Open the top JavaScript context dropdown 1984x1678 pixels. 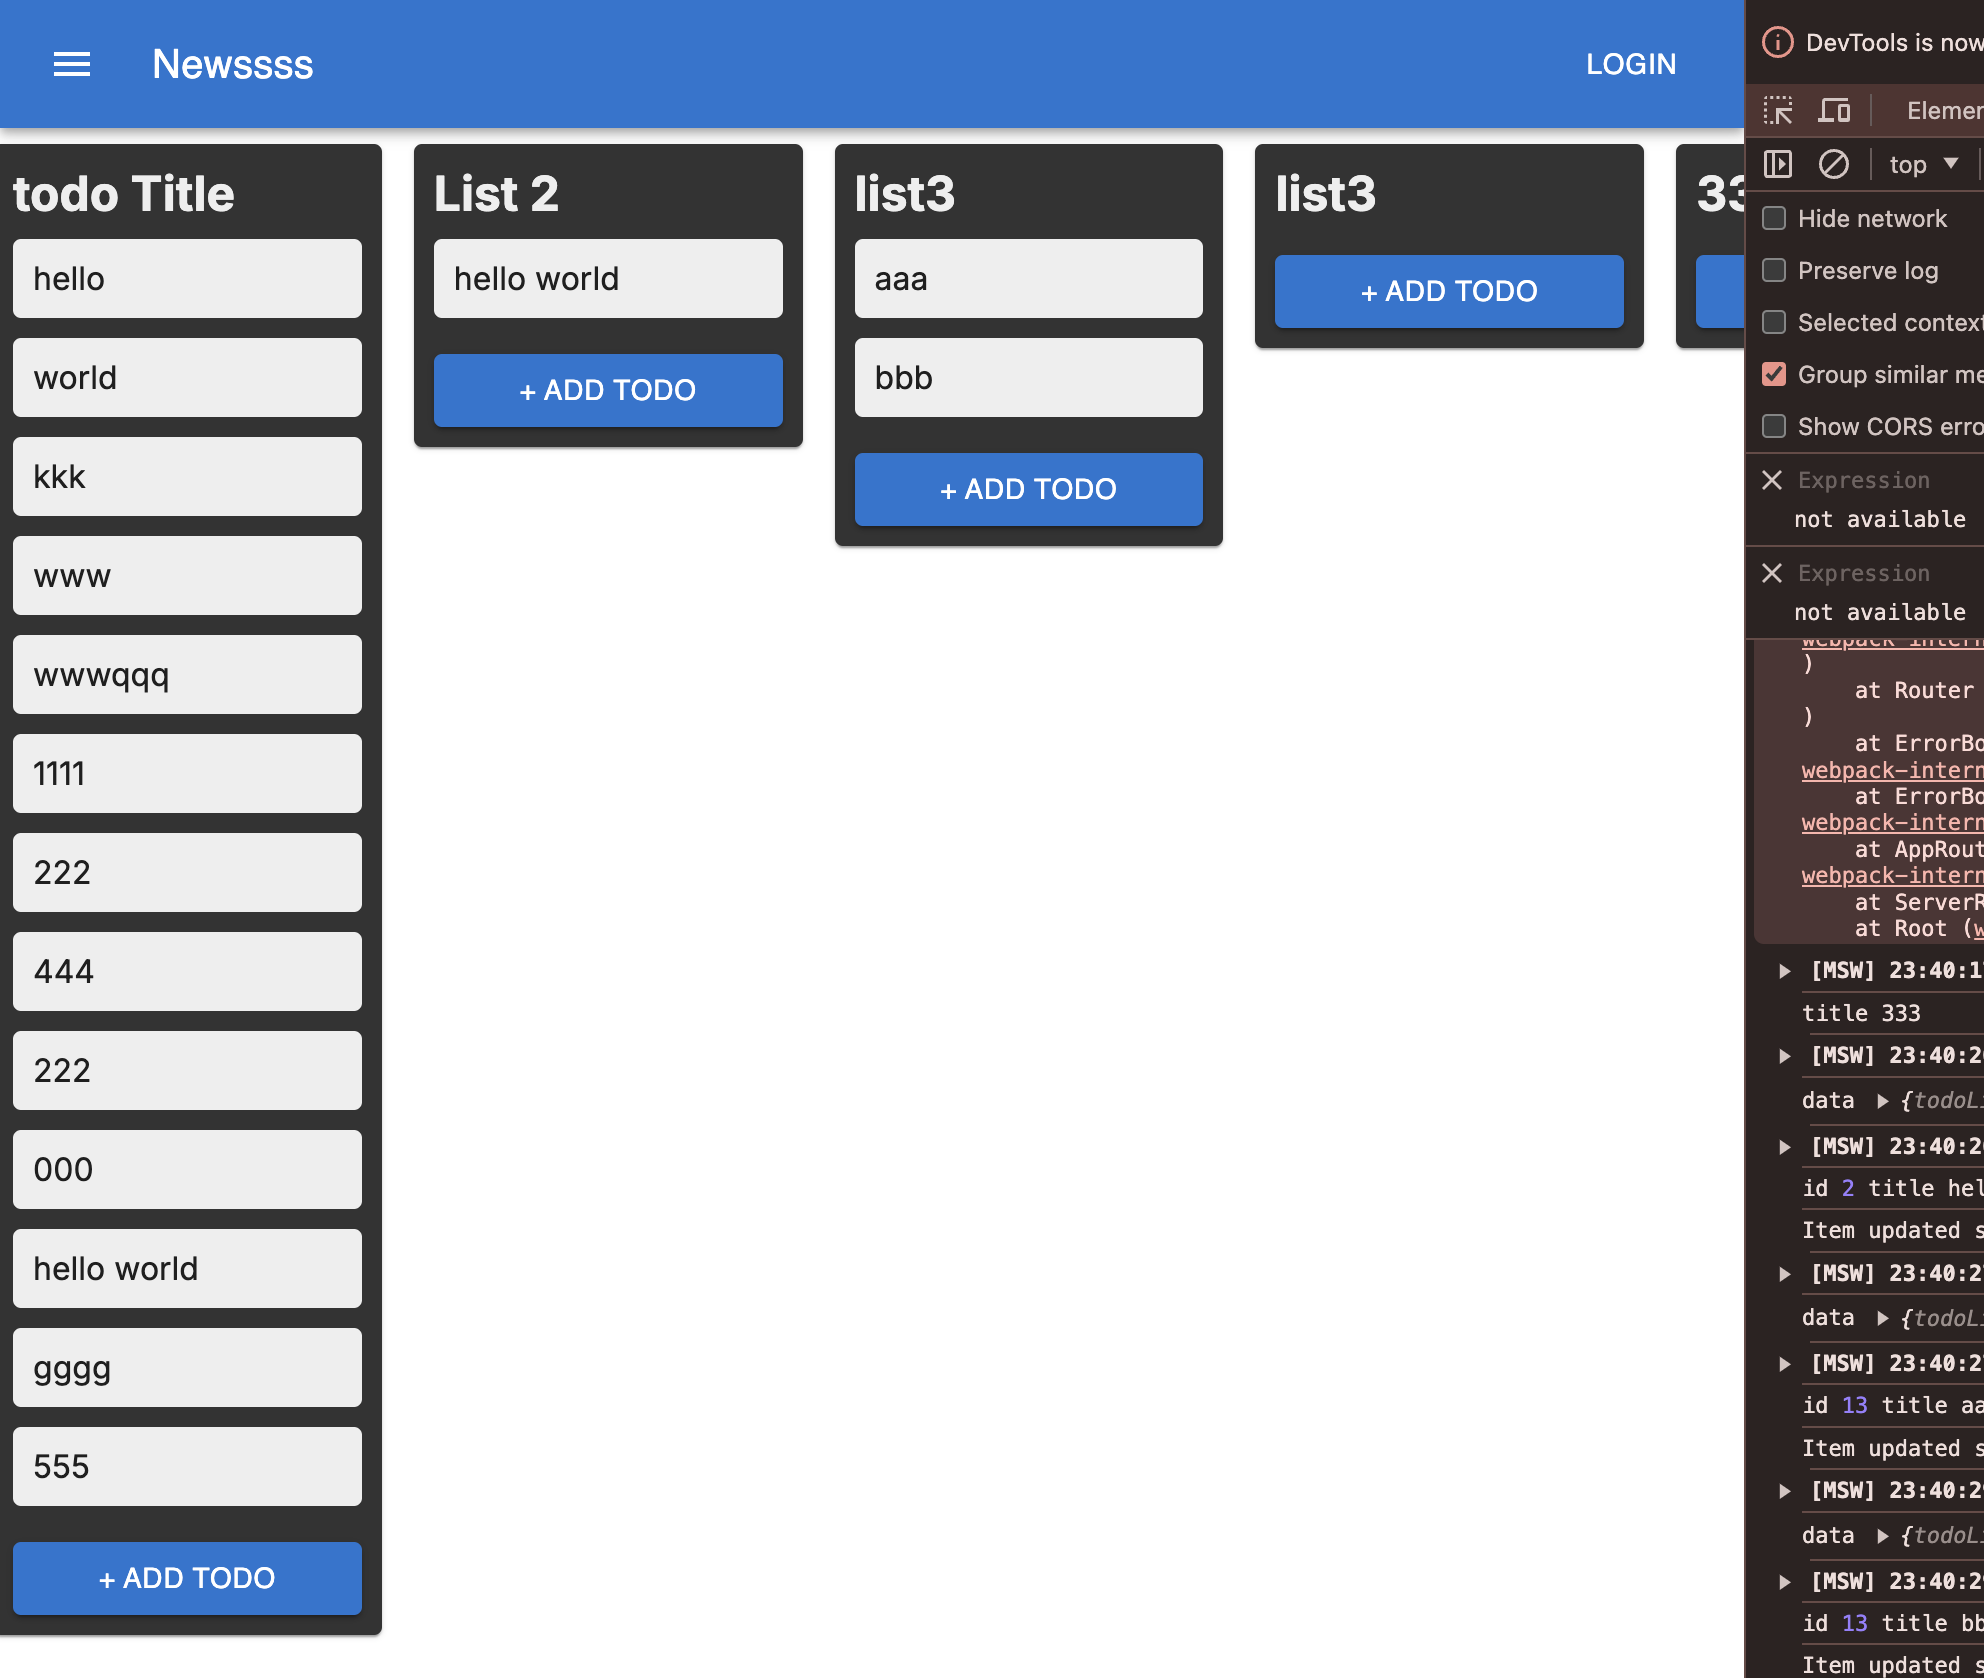click(1923, 164)
